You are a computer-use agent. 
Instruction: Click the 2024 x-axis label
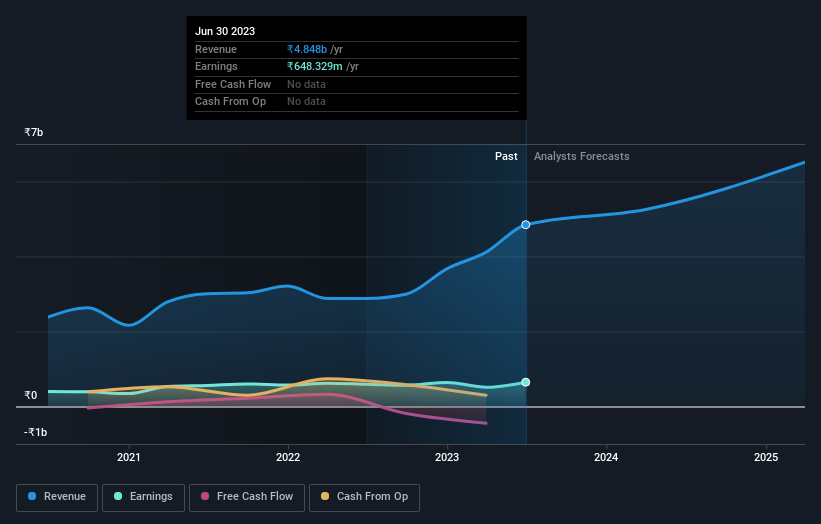(606, 458)
